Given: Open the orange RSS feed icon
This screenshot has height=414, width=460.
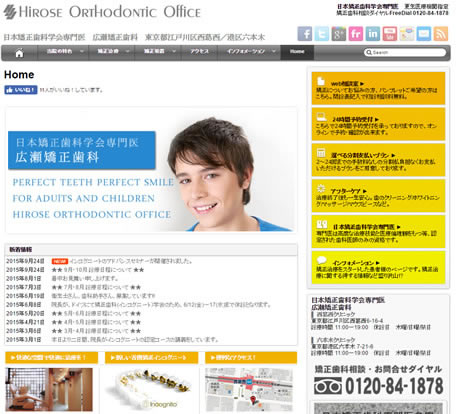Looking at the screenshot, I should [441, 34].
